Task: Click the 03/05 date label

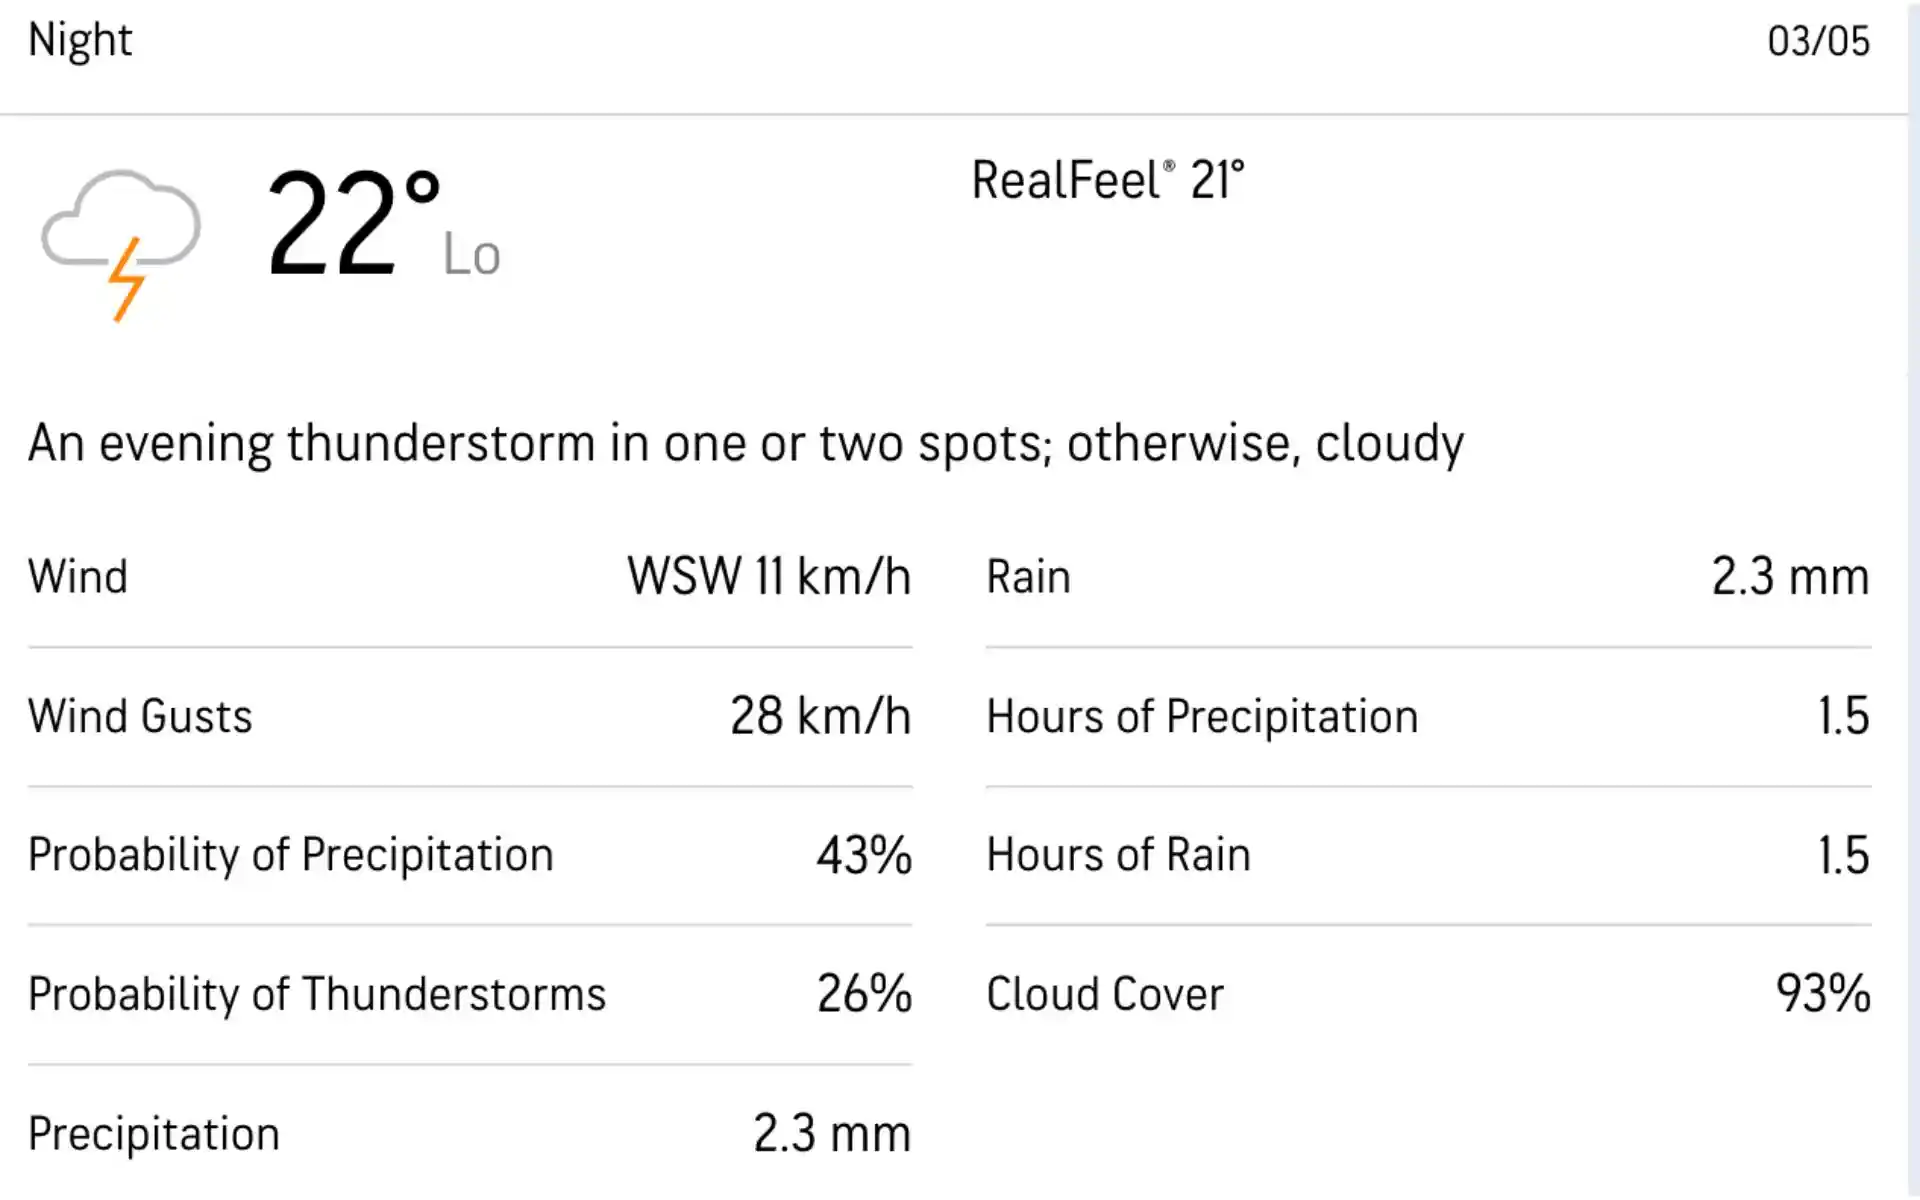Action: pyautogui.click(x=1818, y=41)
